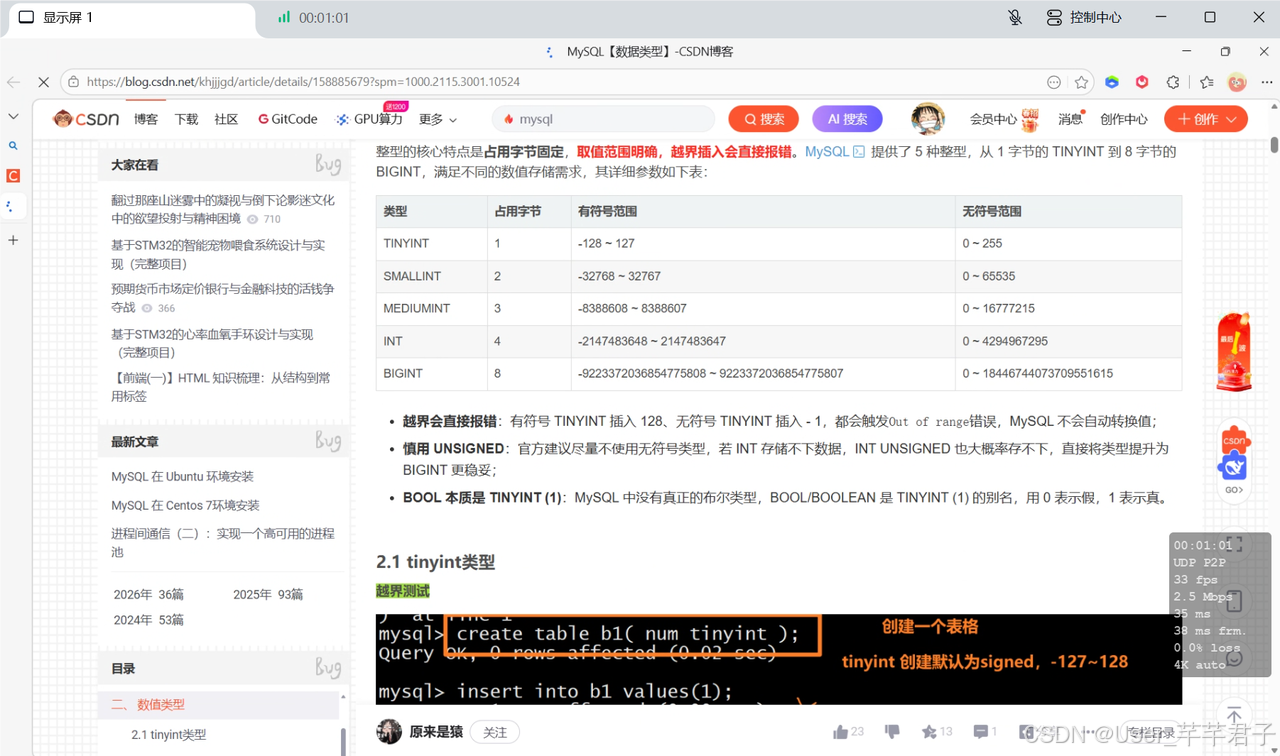Click the floating CSDN GO widget

pyautogui.click(x=1233, y=460)
